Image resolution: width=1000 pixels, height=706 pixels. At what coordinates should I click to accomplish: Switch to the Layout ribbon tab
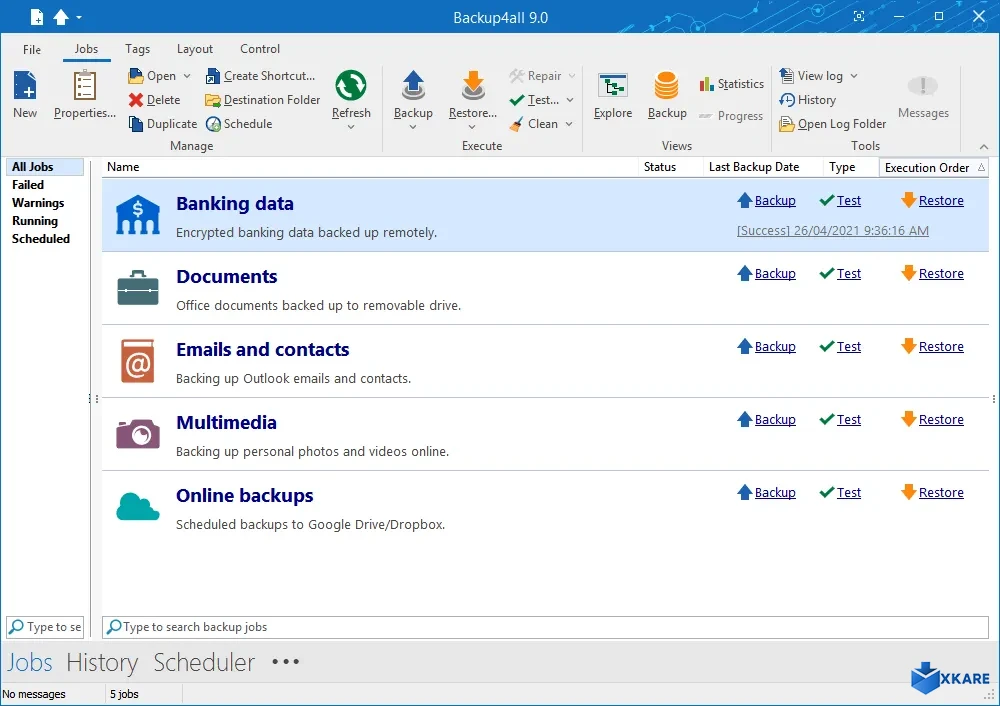pyautogui.click(x=195, y=49)
